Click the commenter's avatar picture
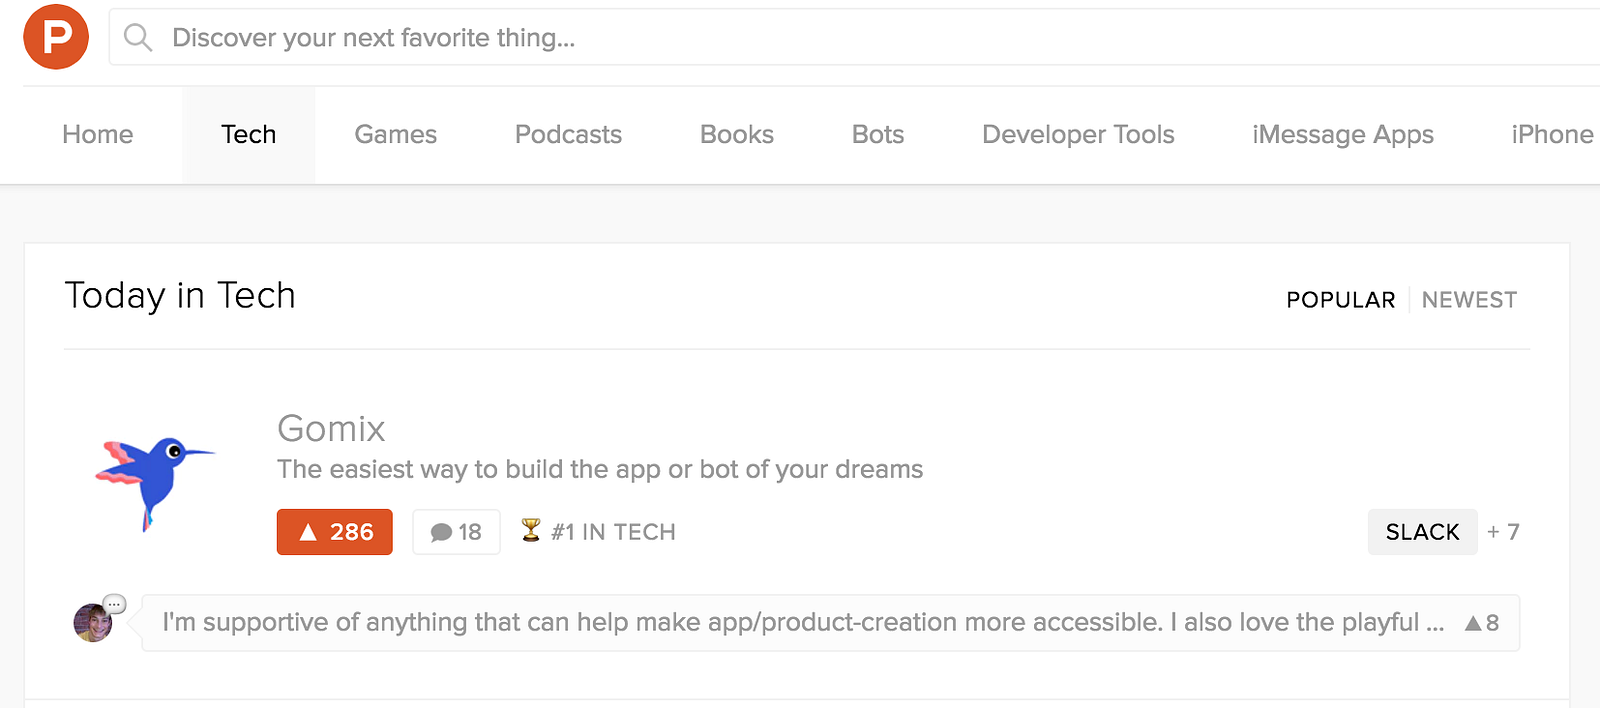Viewport: 1600px width, 708px height. (x=93, y=622)
